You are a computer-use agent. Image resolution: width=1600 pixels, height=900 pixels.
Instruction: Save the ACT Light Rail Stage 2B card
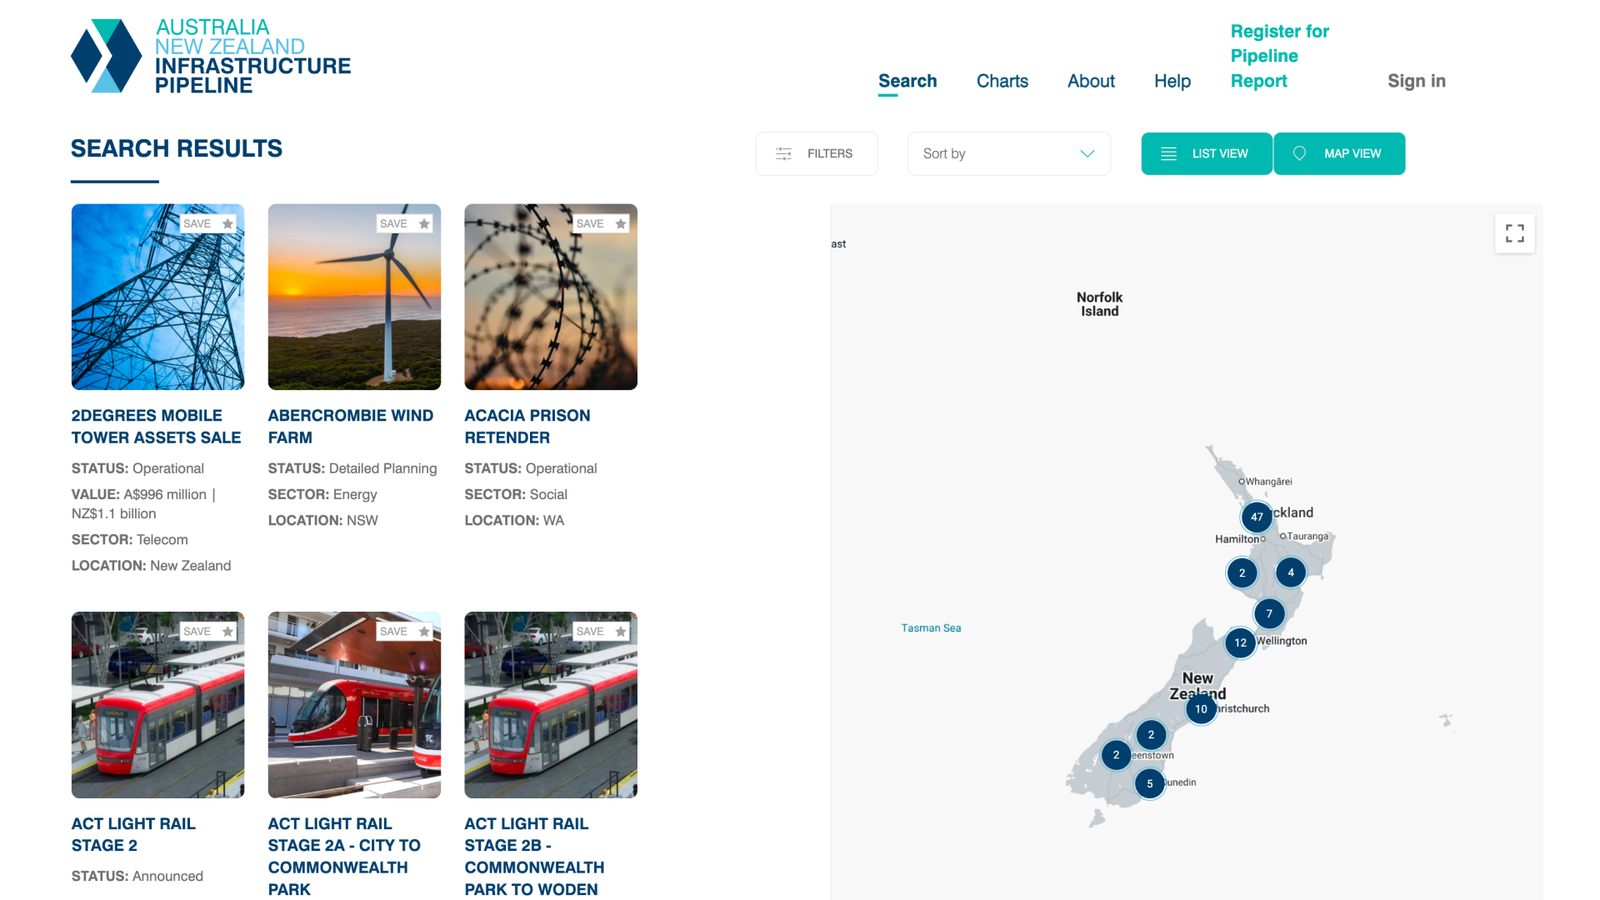tap(601, 632)
